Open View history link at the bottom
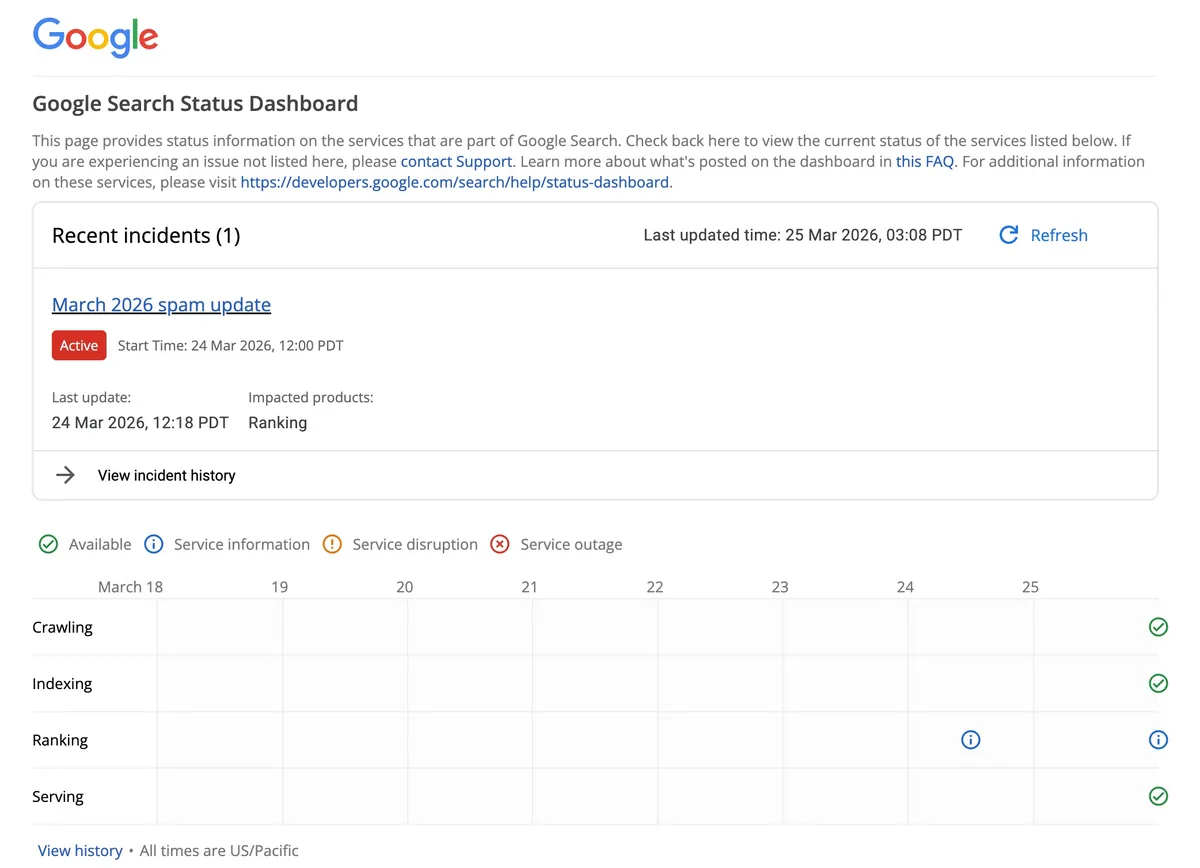Screen dimensions: 1200x868 (x=80, y=850)
